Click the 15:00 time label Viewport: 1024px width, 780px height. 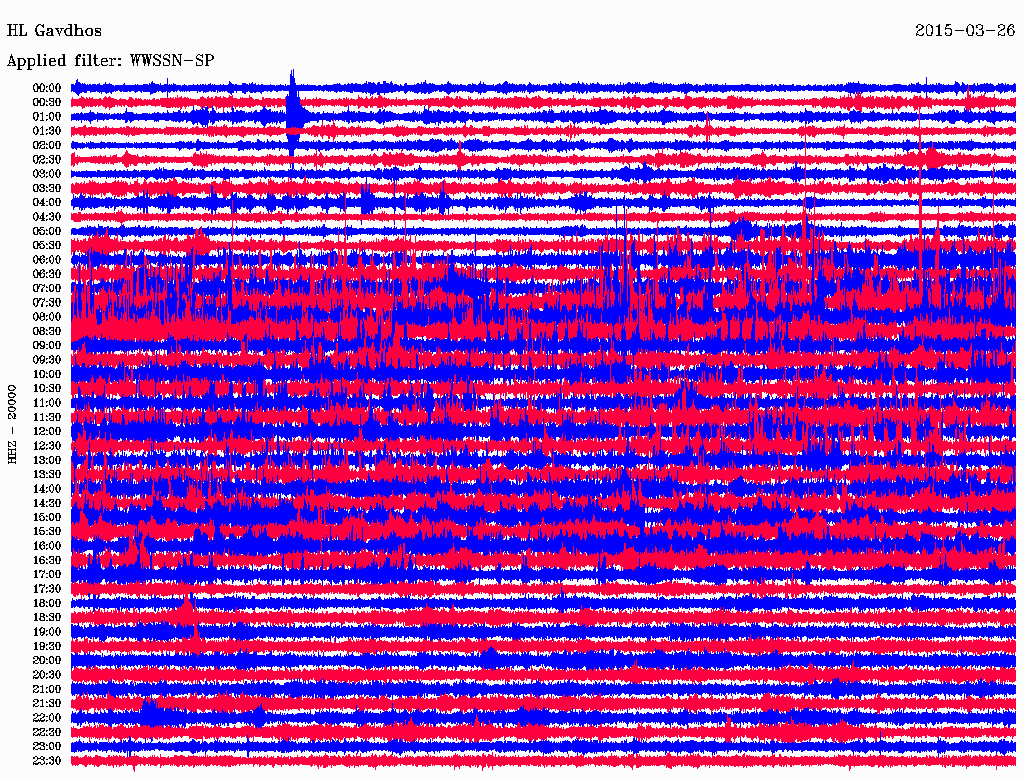click(47, 517)
